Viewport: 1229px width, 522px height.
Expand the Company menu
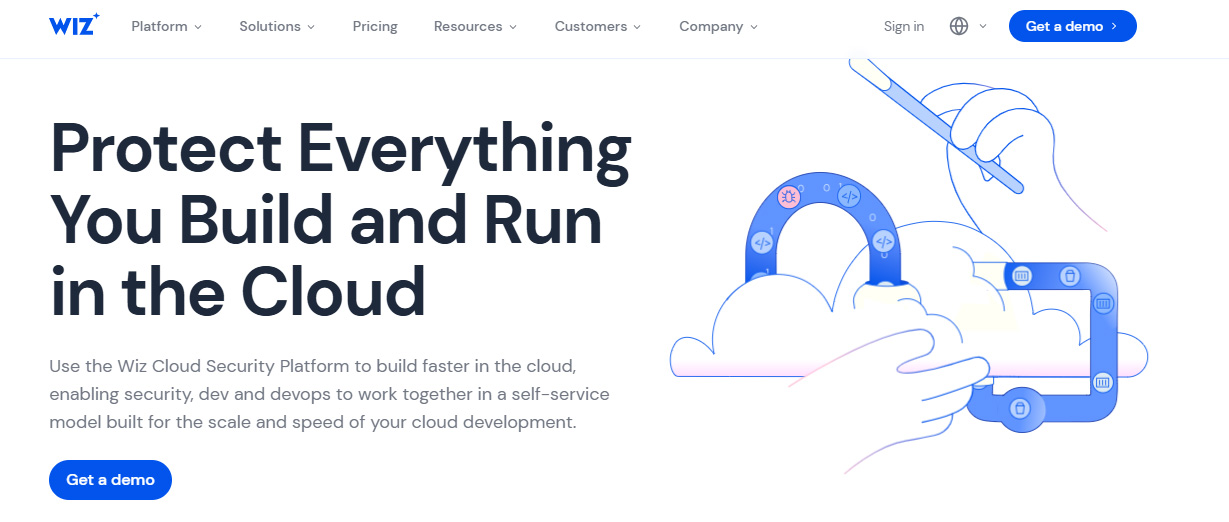pos(719,26)
